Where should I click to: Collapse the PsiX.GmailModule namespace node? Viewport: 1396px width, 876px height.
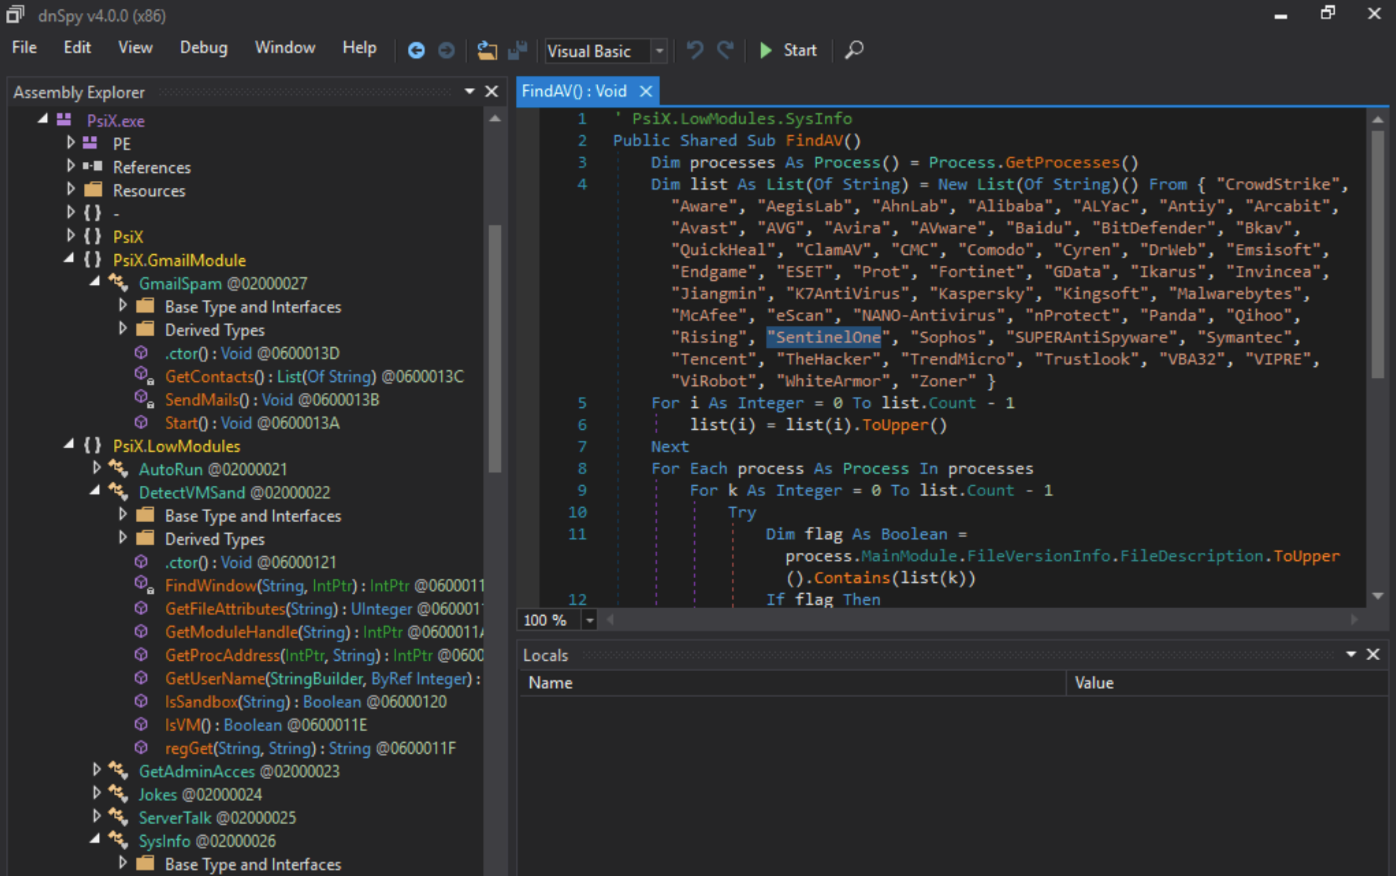coord(69,260)
